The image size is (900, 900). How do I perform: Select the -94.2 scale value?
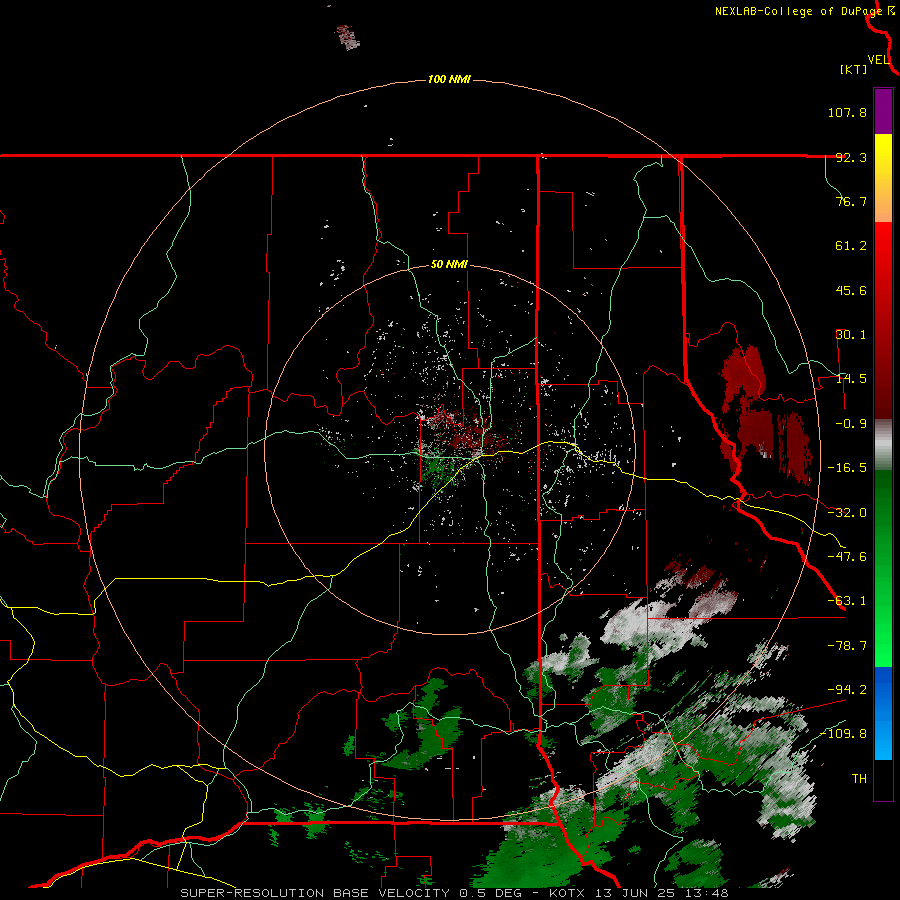pos(847,689)
